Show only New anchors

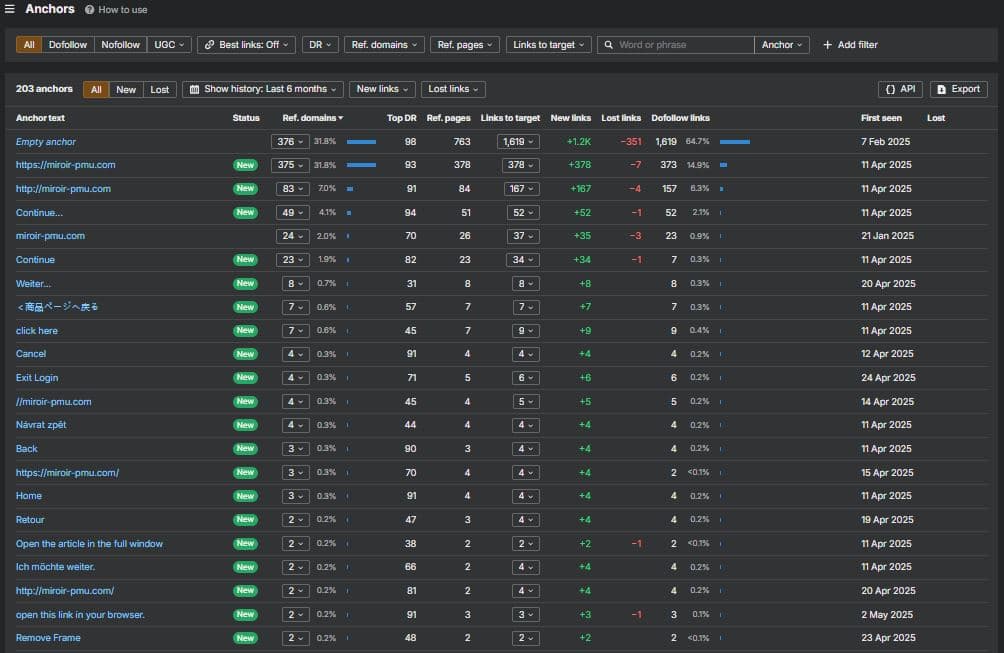(126, 90)
